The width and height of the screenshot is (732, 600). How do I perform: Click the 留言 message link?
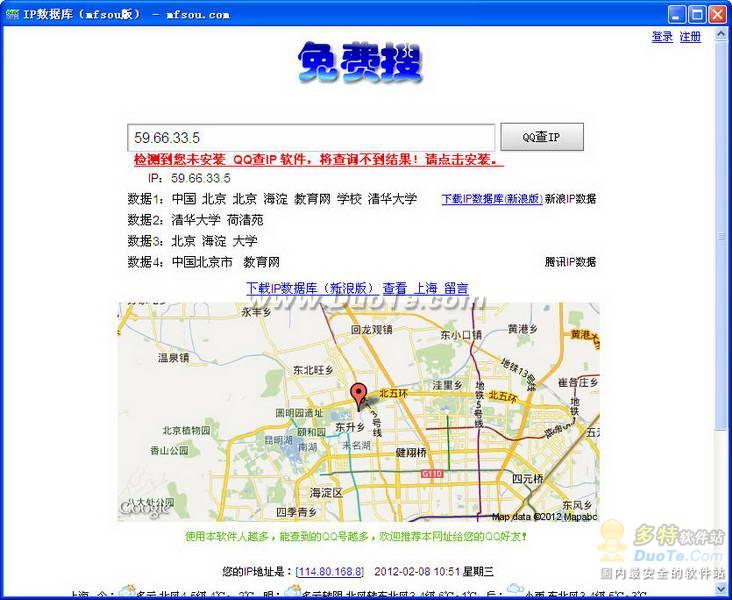(456, 288)
